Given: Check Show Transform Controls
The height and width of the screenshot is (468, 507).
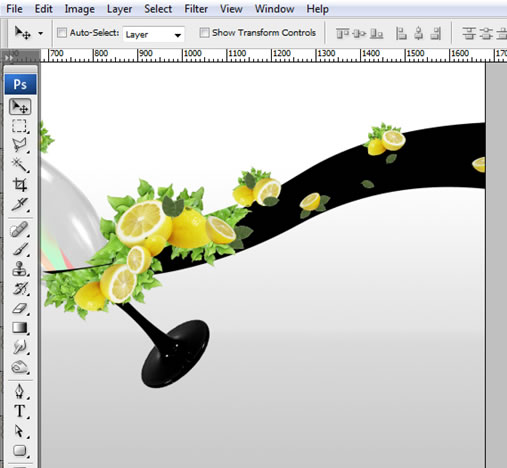Looking at the screenshot, I should coord(204,33).
